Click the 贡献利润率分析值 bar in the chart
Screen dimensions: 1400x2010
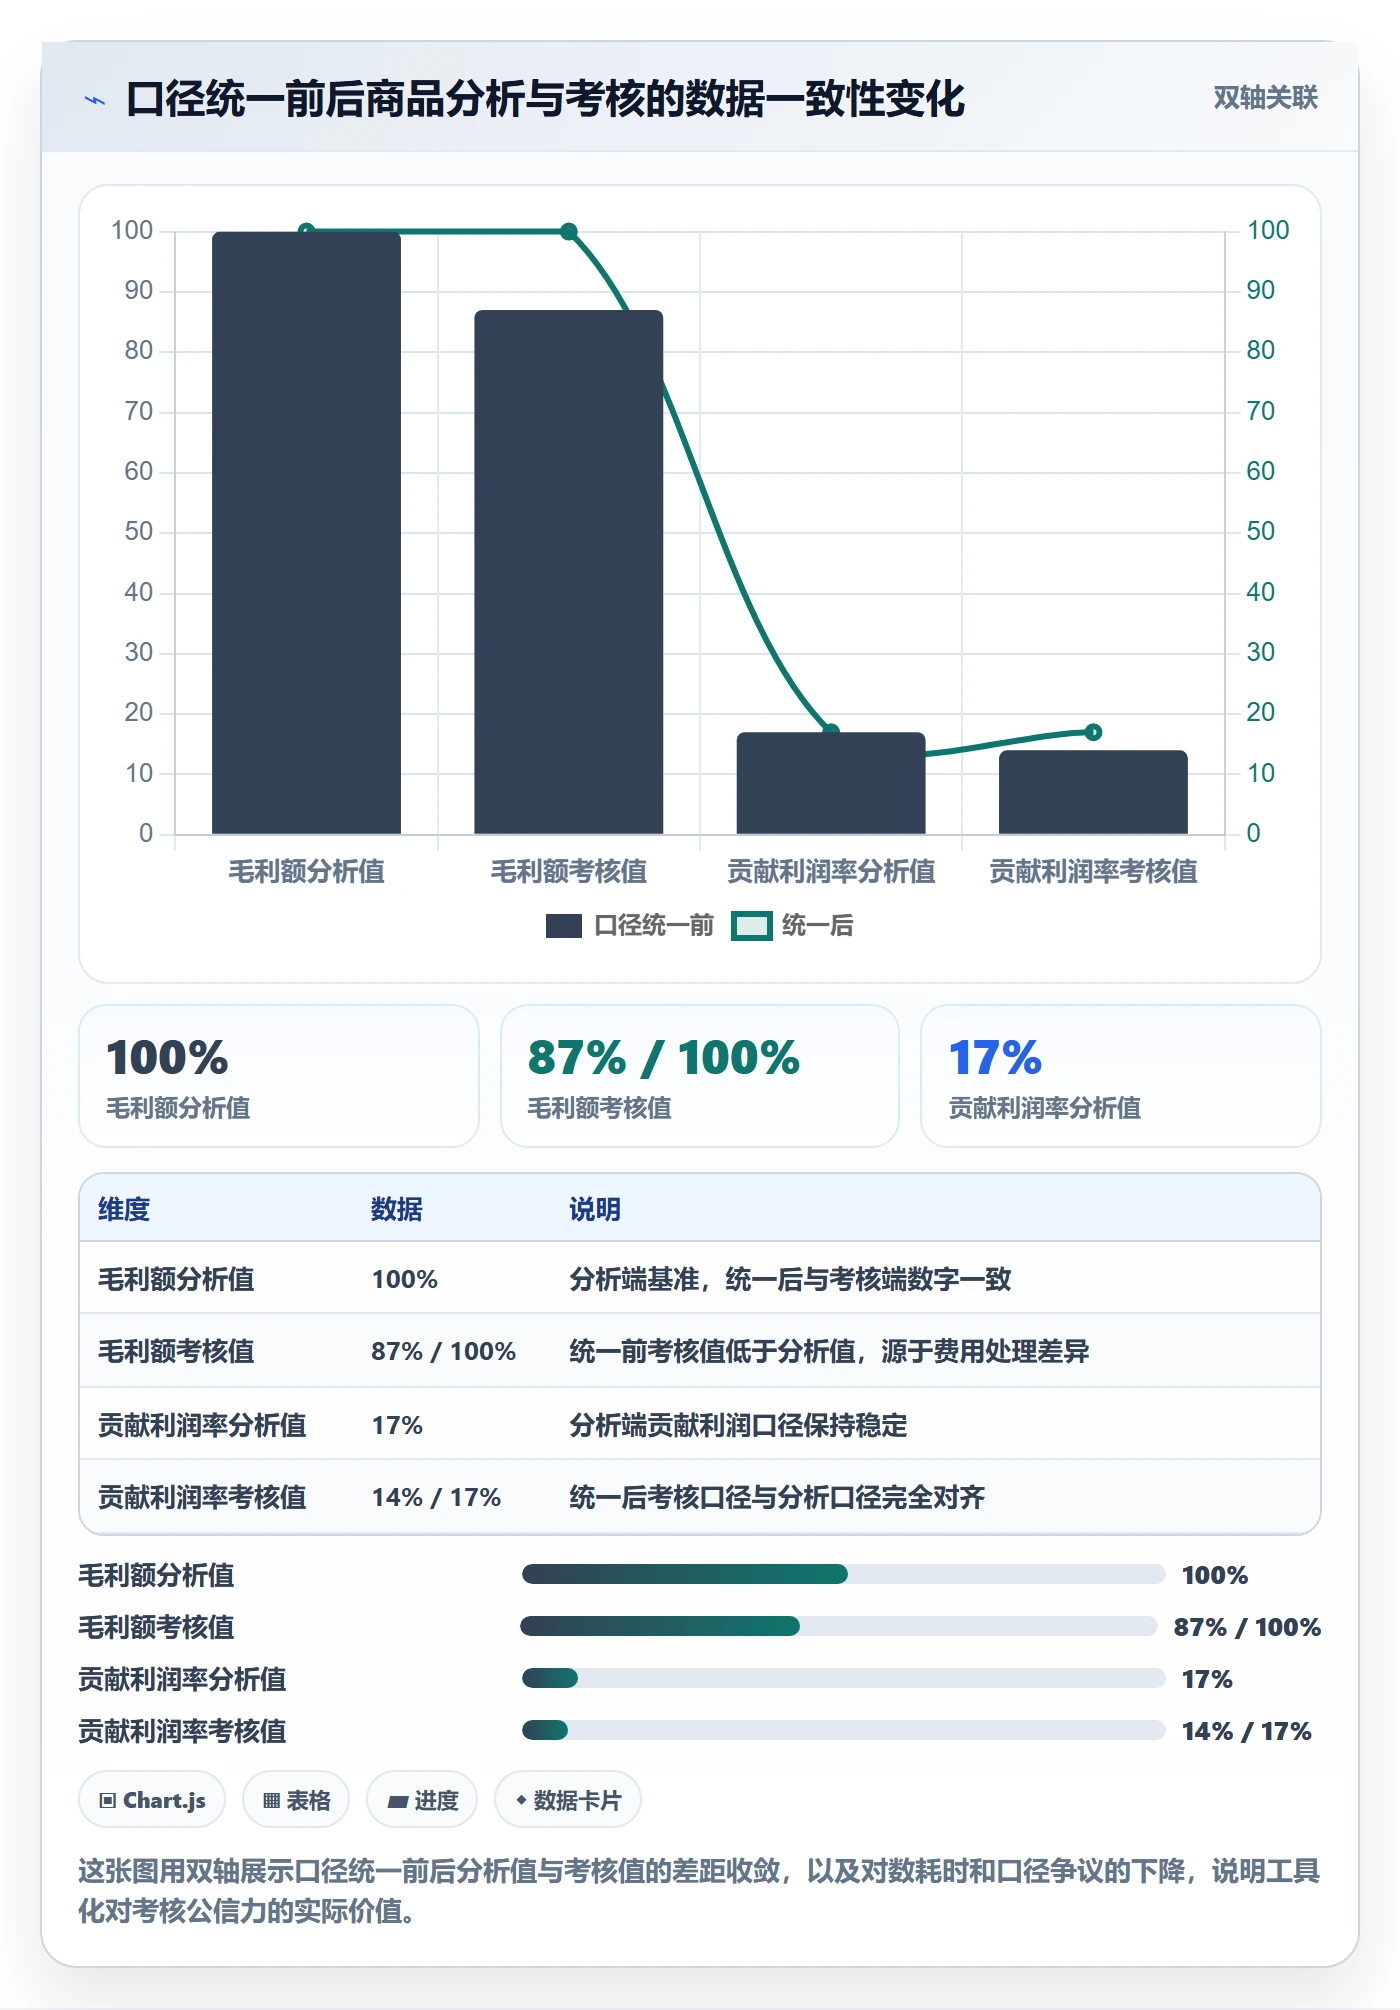(x=831, y=783)
